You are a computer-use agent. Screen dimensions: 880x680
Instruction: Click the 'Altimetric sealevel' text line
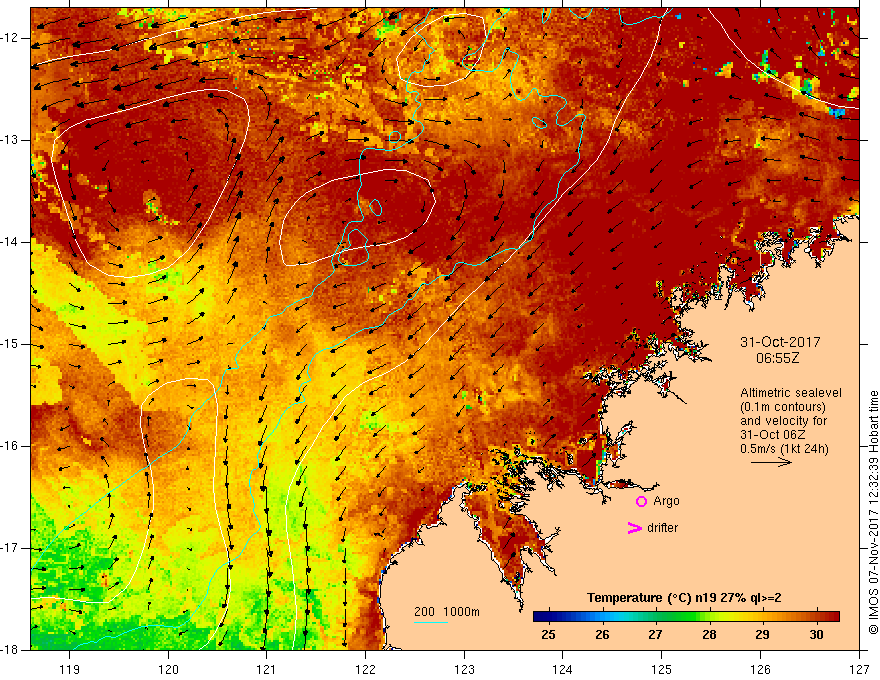tap(791, 393)
